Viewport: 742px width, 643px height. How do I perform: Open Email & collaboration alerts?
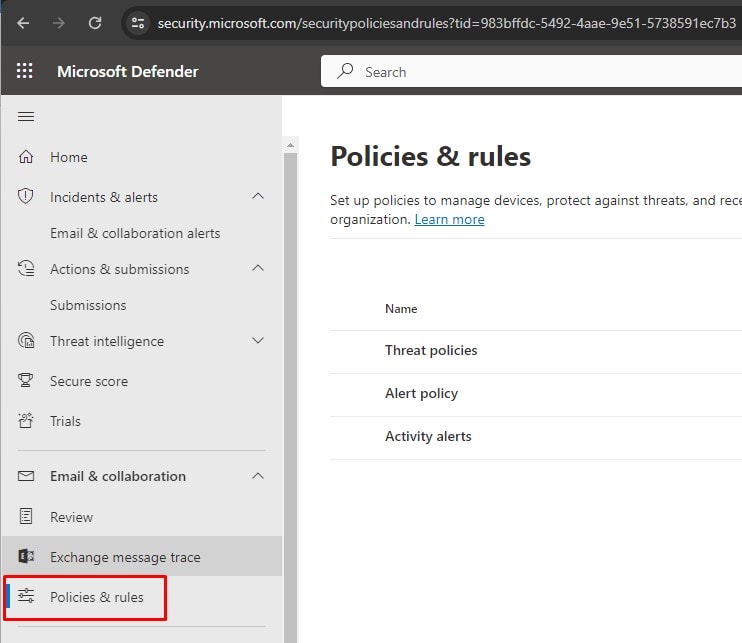(x=135, y=233)
